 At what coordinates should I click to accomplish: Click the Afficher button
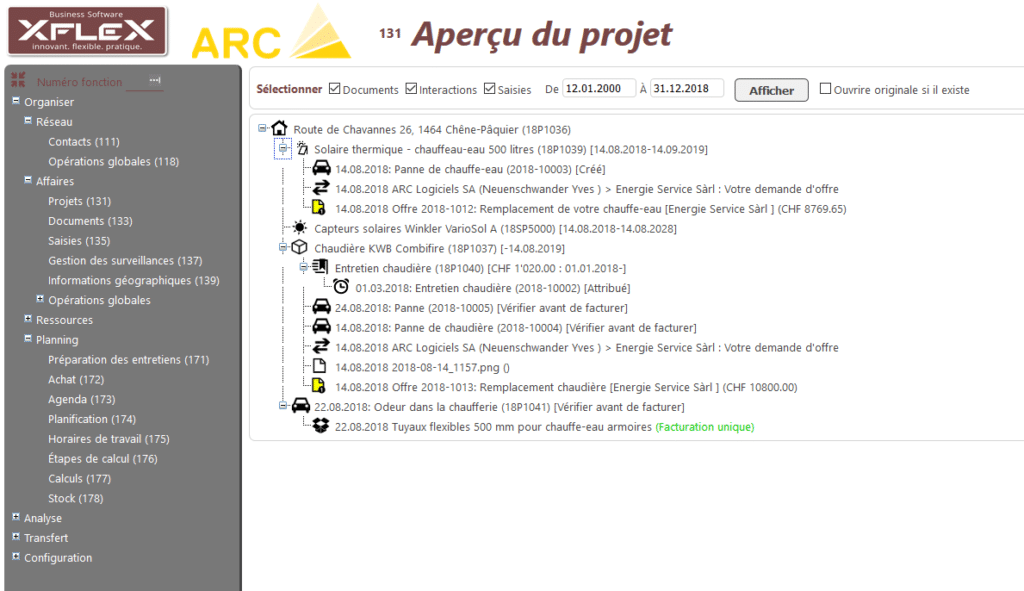click(771, 90)
